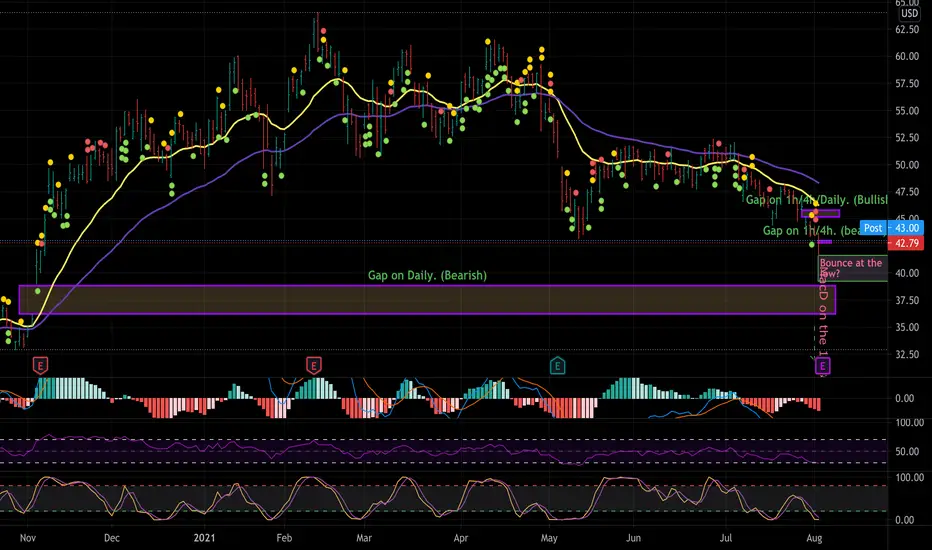Viewport: 932px width, 550px height.
Task: Select the stochastic oscillator pane at bottom
Action: pyautogui.click(x=444, y=498)
